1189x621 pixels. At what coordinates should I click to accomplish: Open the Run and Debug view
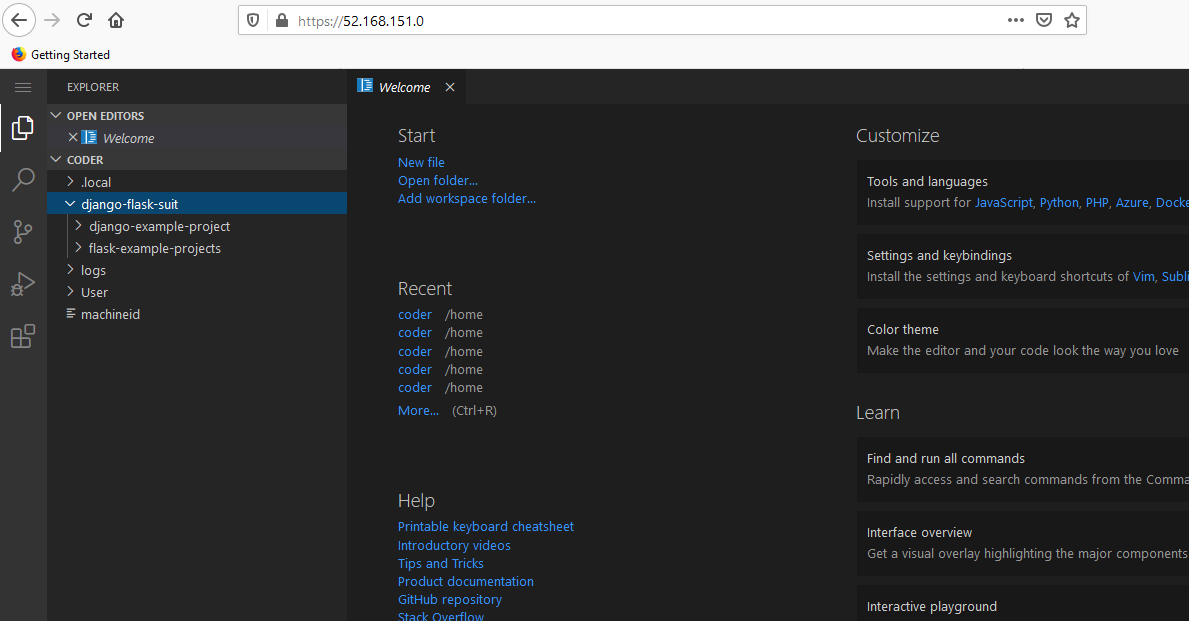tap(23, 284)
